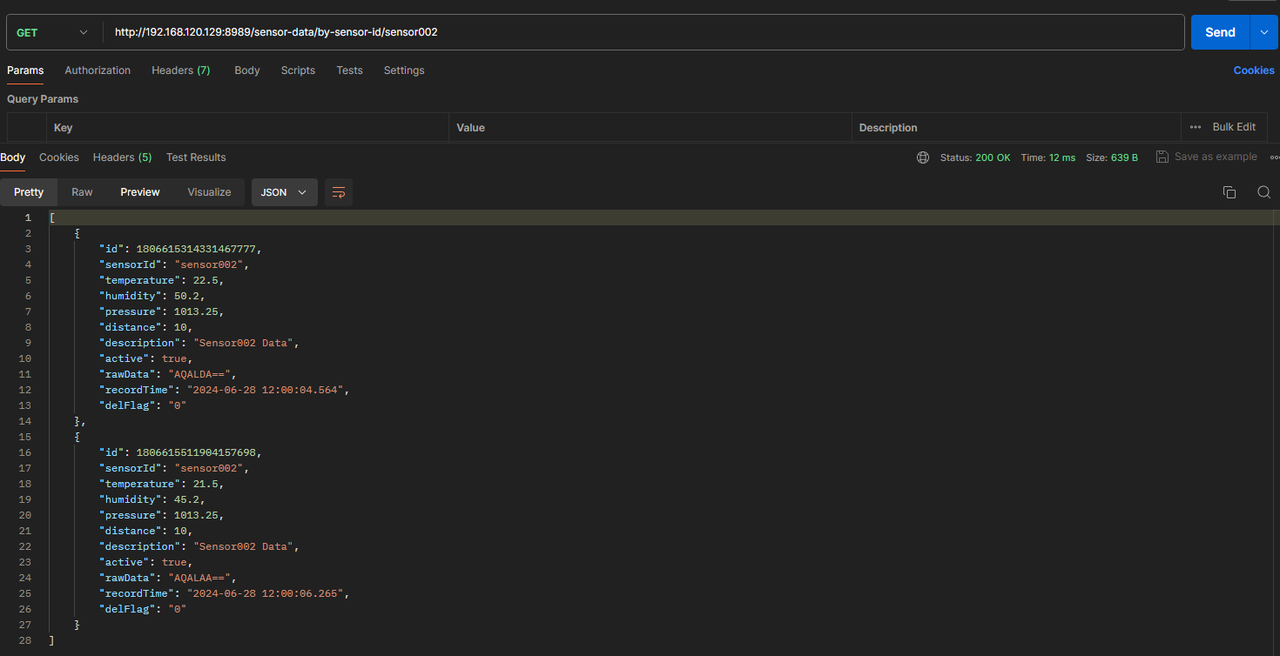Open the three-dots options beside Bulk Edit

coord(1195,127)
